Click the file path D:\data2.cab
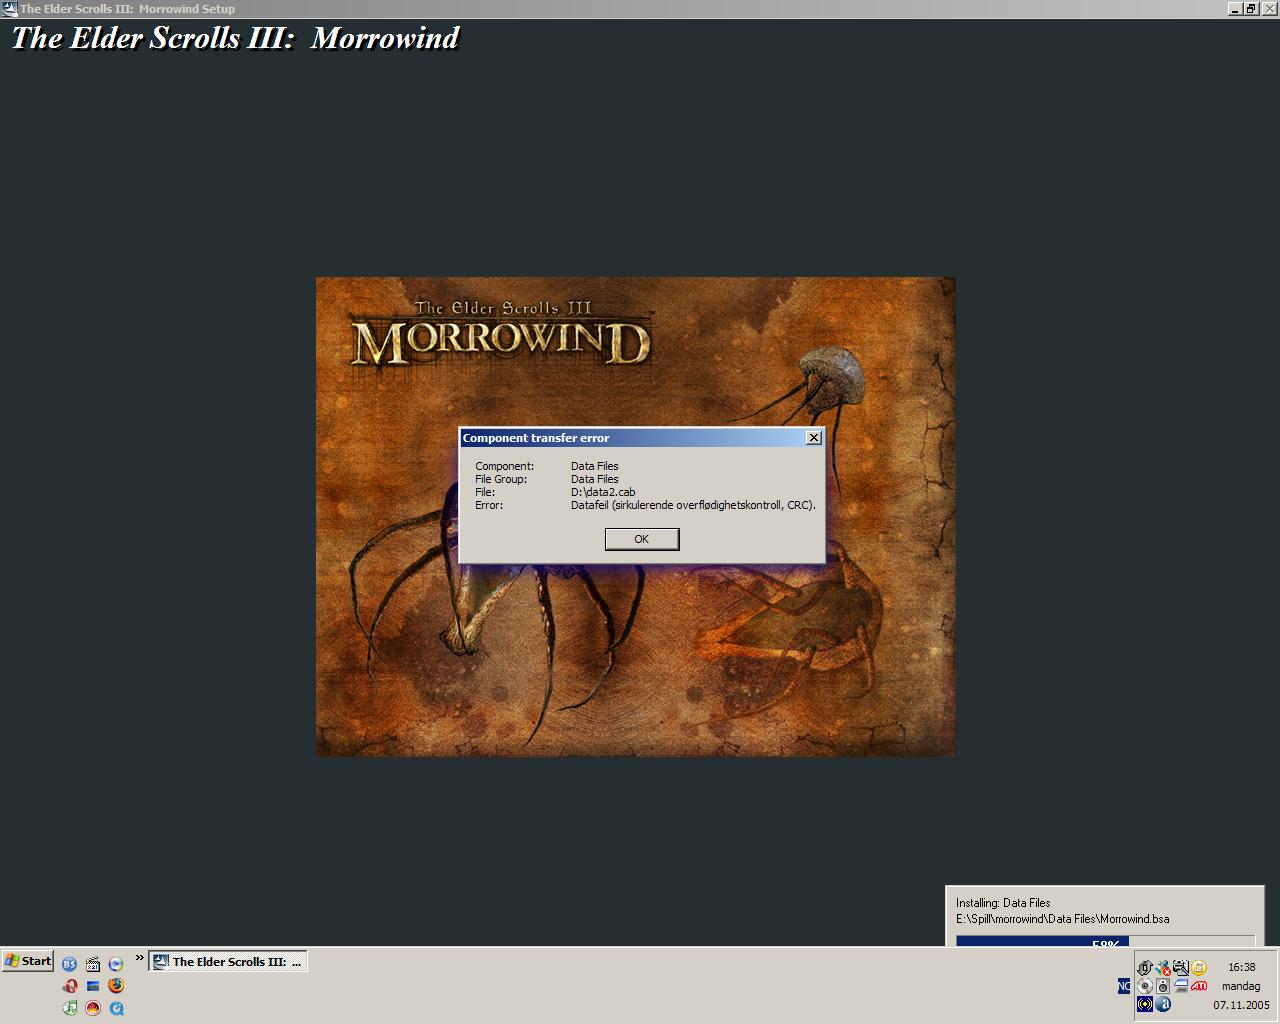The image size is (1280, 1024). pos(603,492)
